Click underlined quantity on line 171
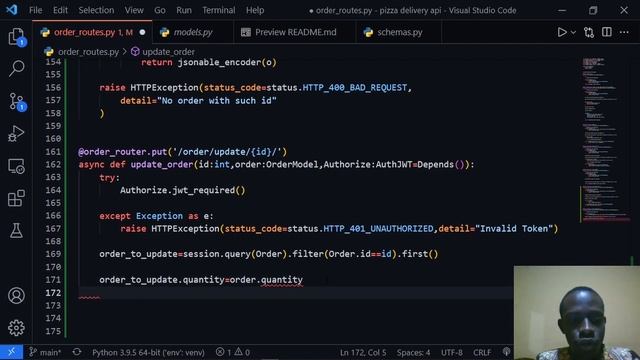The width and height of the screenshot is (640, 360). pyautogui.click(x=282, y=280)
